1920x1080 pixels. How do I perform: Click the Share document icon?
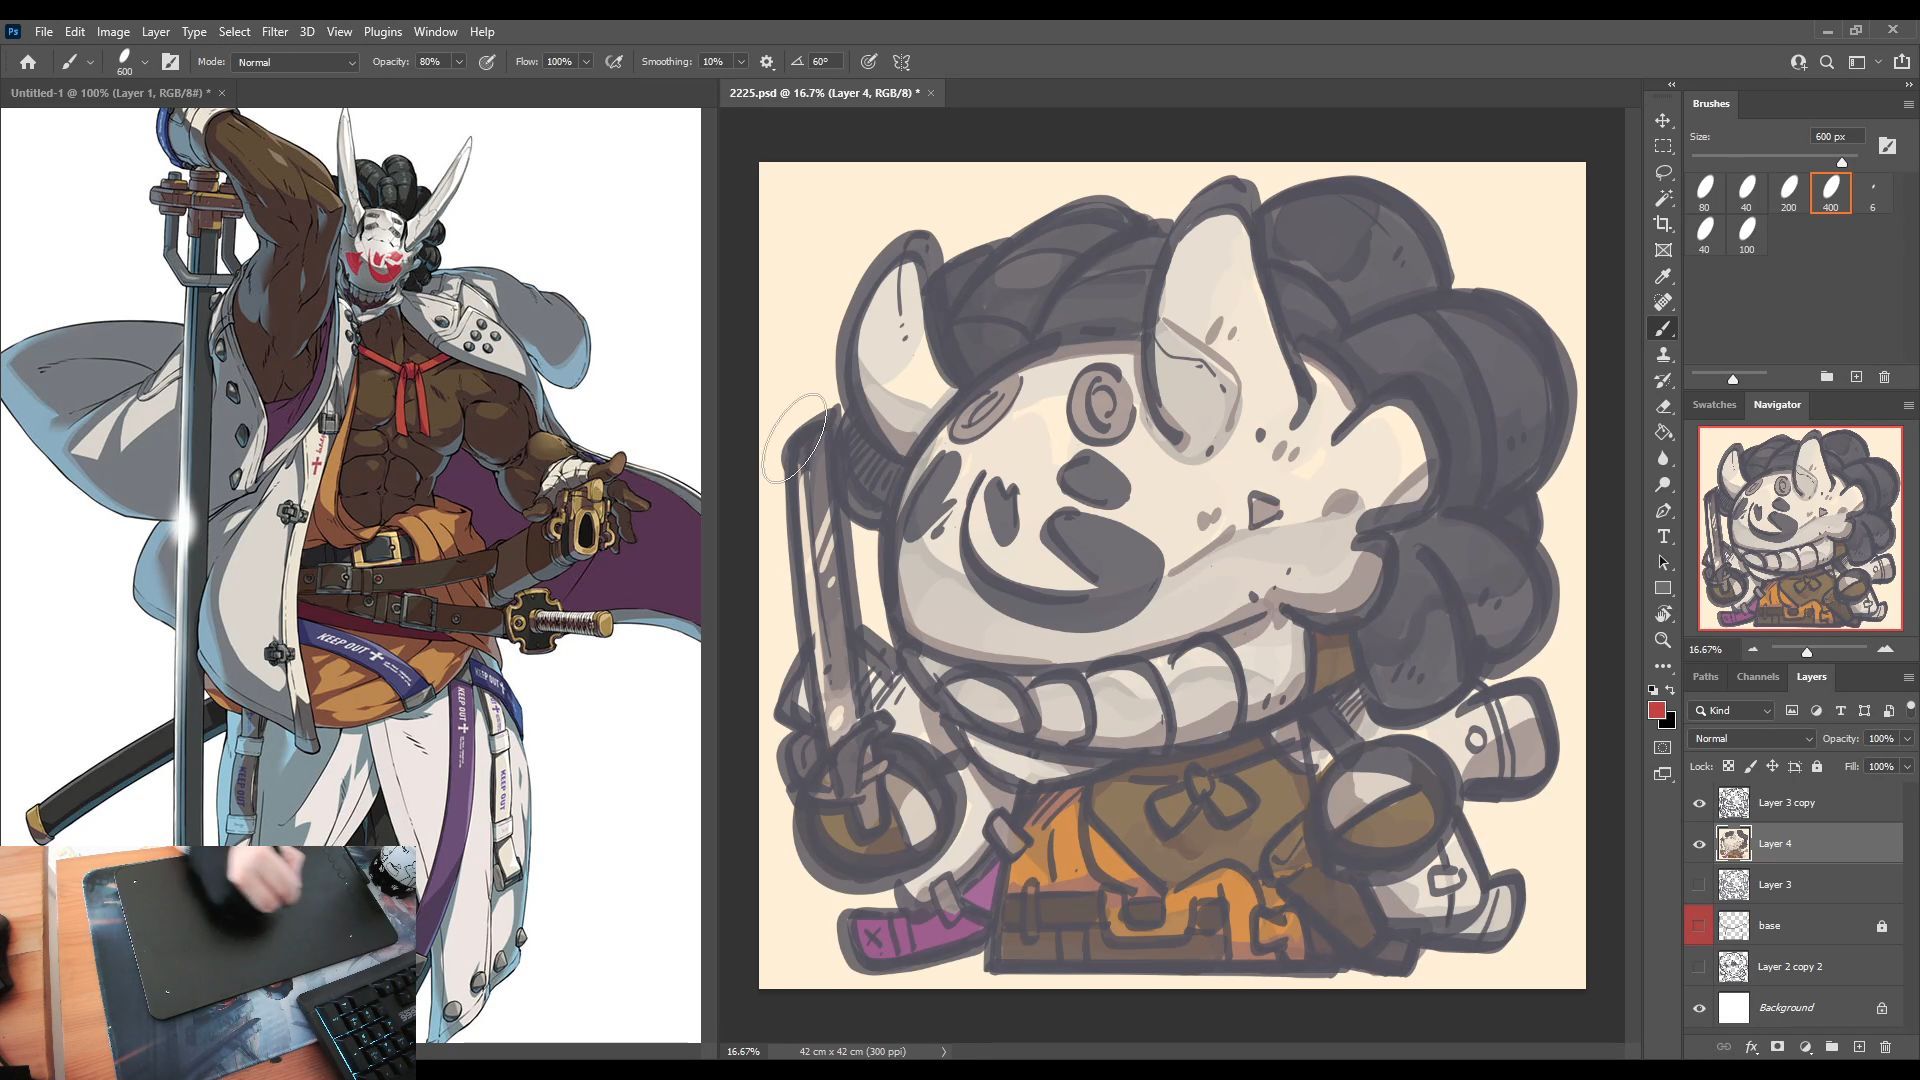(x=1902, y=62)
